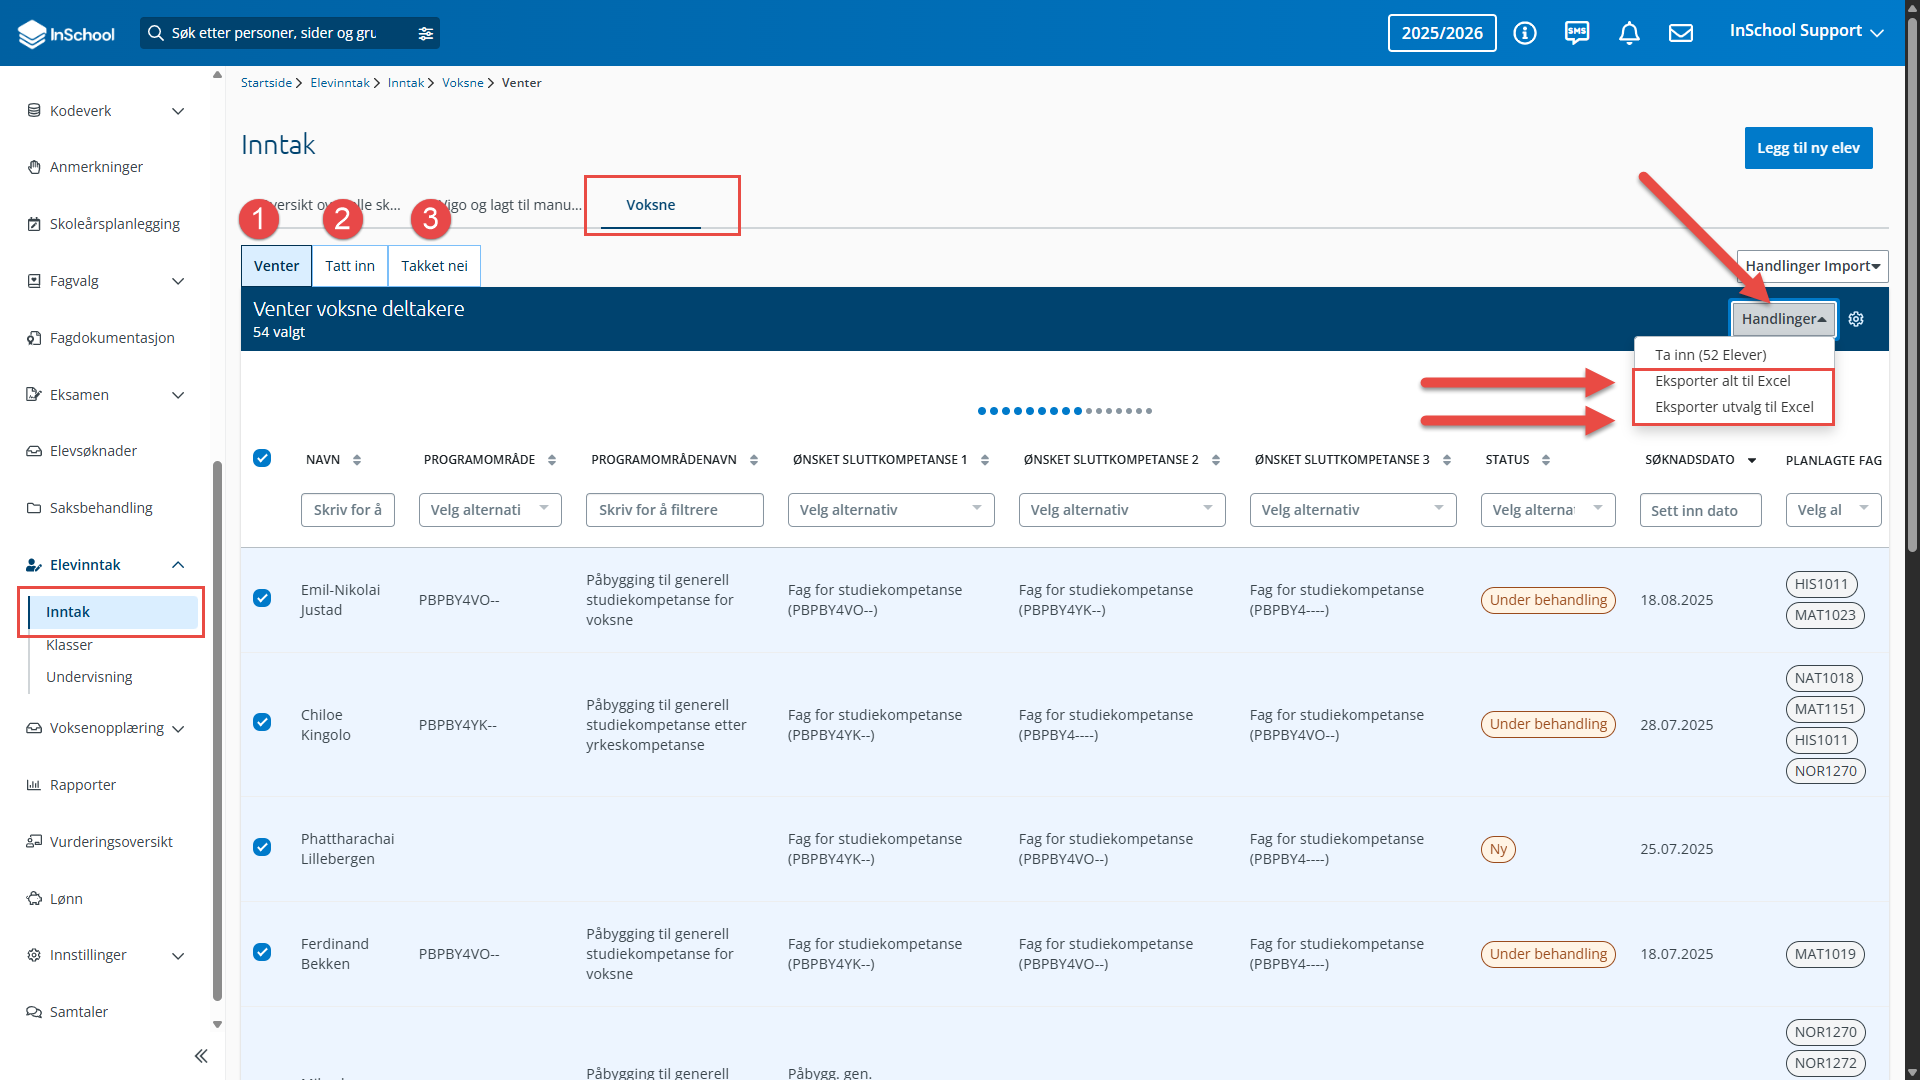Expand Kodeverk sidebar section
The height and width of the screenshot is (1080, 1920).
point(178,111)
